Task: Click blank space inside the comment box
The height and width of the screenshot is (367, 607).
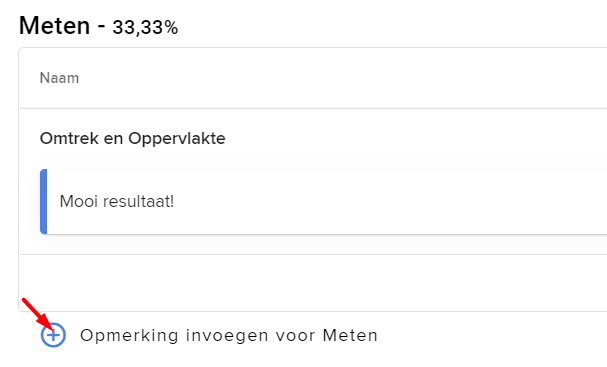Action: 387,201
